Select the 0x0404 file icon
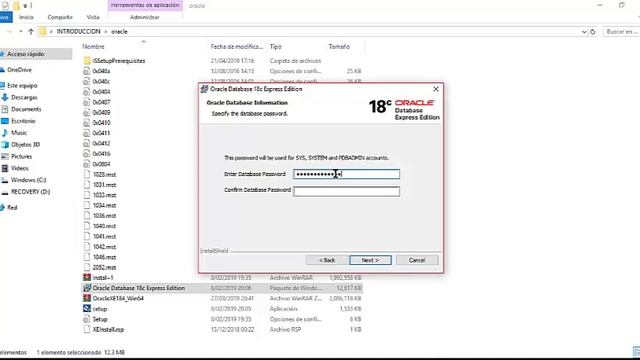 click(87, 92)
